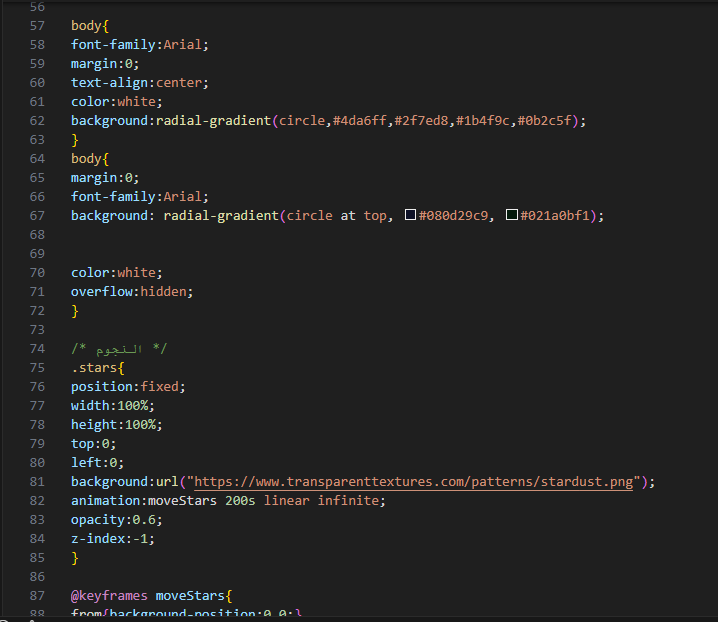Click 'overflow:hidden;' on line 71
Viewport: 718px width, 622px height.
132,292
